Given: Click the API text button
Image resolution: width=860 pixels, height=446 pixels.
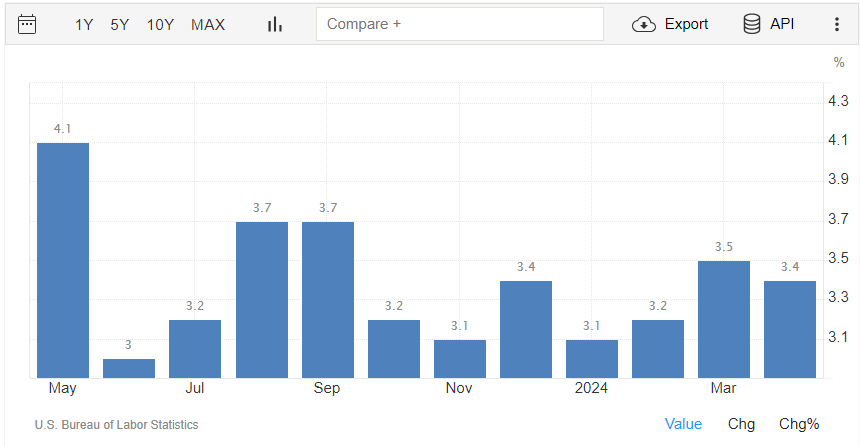Looking at the screenshot, I should pyautogui.click(x=782, y=24).
